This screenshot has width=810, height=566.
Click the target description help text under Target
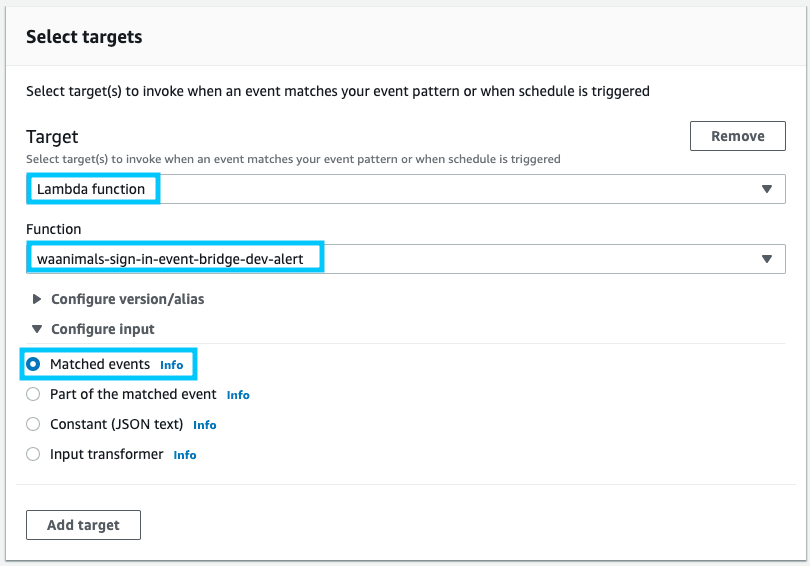(293, 159)
